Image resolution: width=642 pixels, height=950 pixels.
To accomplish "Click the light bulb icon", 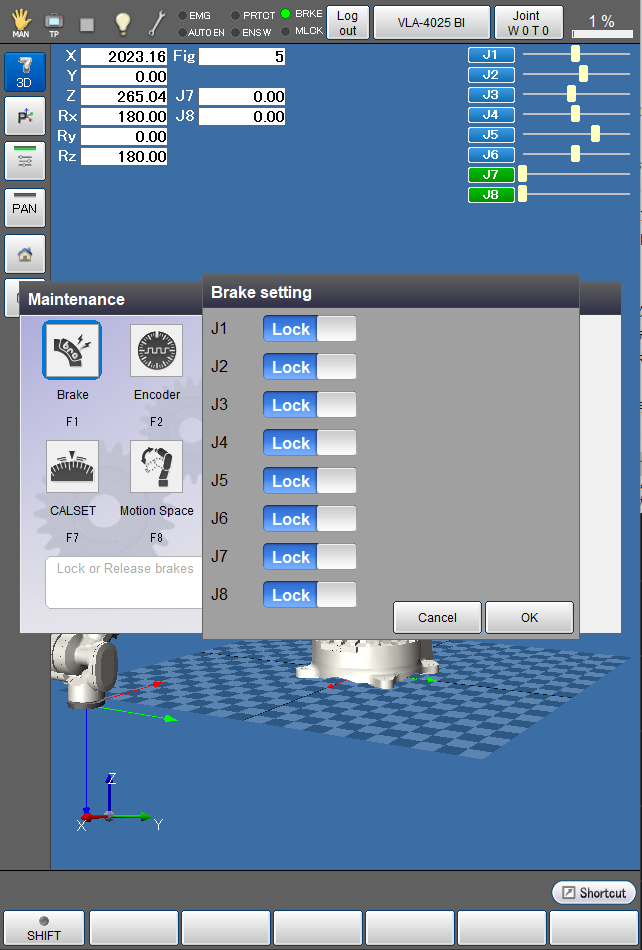I will coord(122,23).
